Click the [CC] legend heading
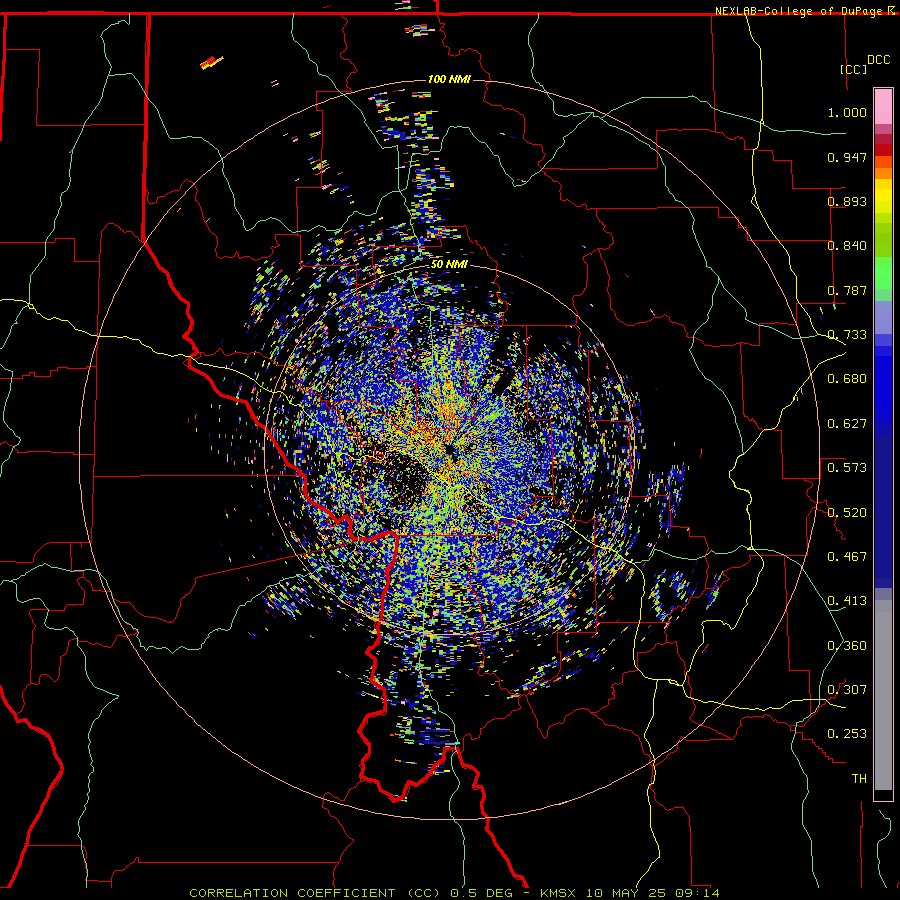 click(x=853, y=69)
